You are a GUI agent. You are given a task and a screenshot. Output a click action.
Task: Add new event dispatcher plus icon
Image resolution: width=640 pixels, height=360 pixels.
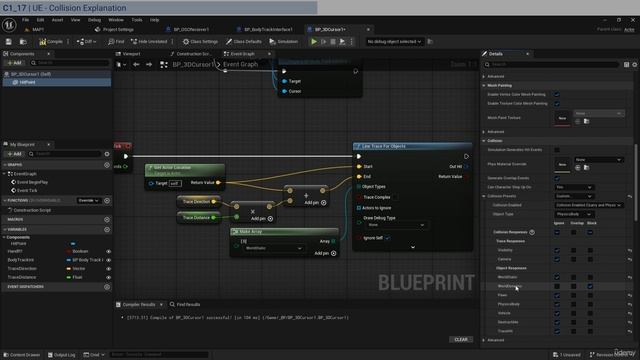[x=107, y=287]
